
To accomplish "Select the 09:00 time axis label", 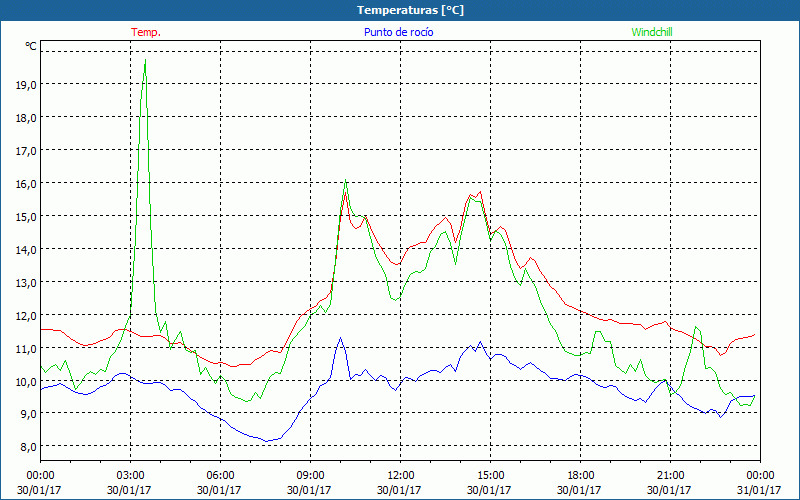I will pyautogui.click(x=310, y=475).
